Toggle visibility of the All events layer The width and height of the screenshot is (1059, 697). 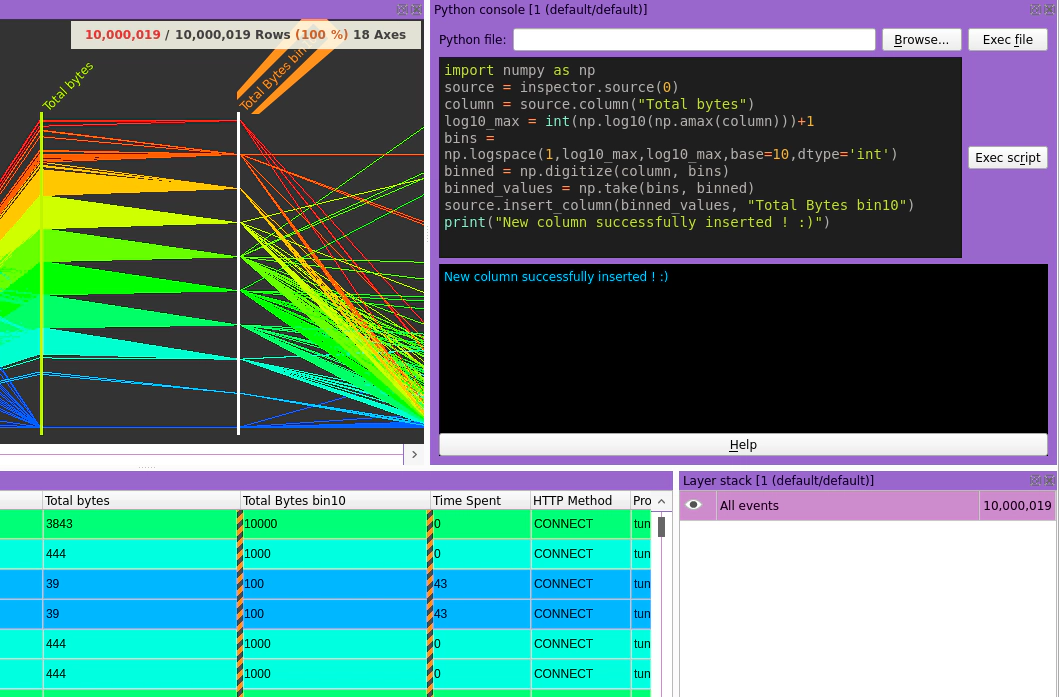pyautogui.click(x=696, y=505)
